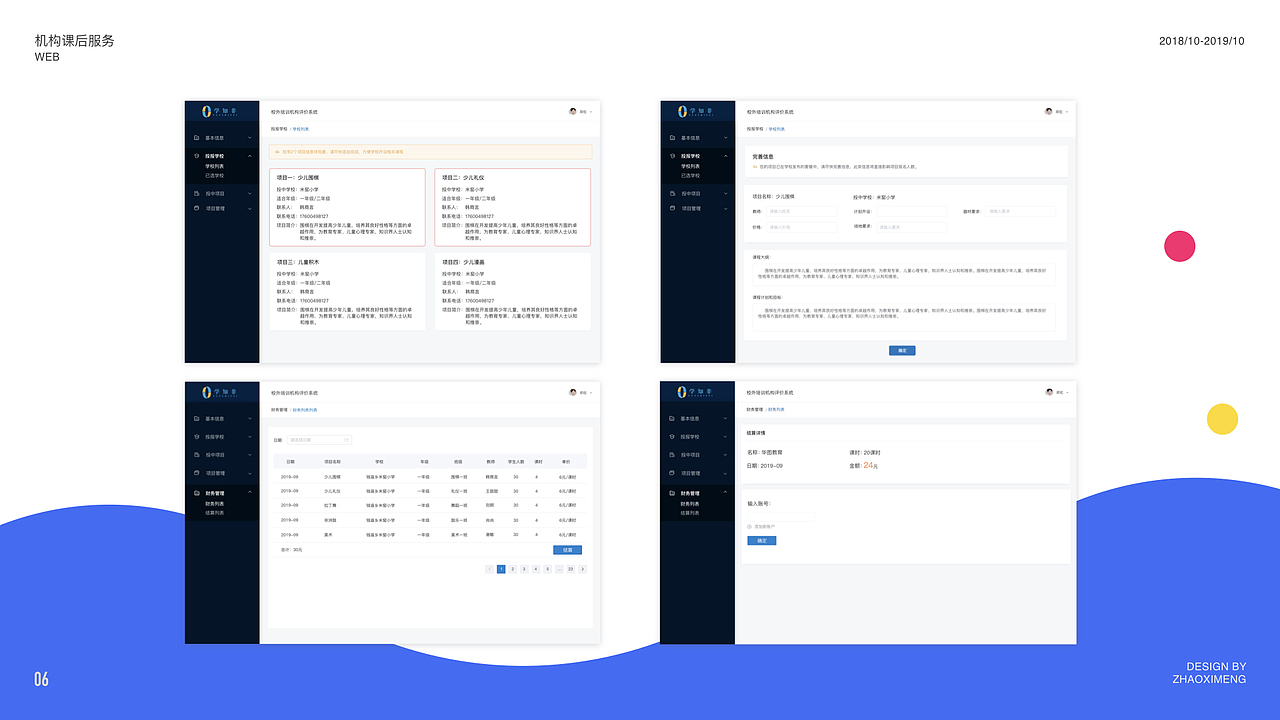Click the 价格 input in the 完善信息 form
This screenshot has width=1280, height=720.
point(801,227)
